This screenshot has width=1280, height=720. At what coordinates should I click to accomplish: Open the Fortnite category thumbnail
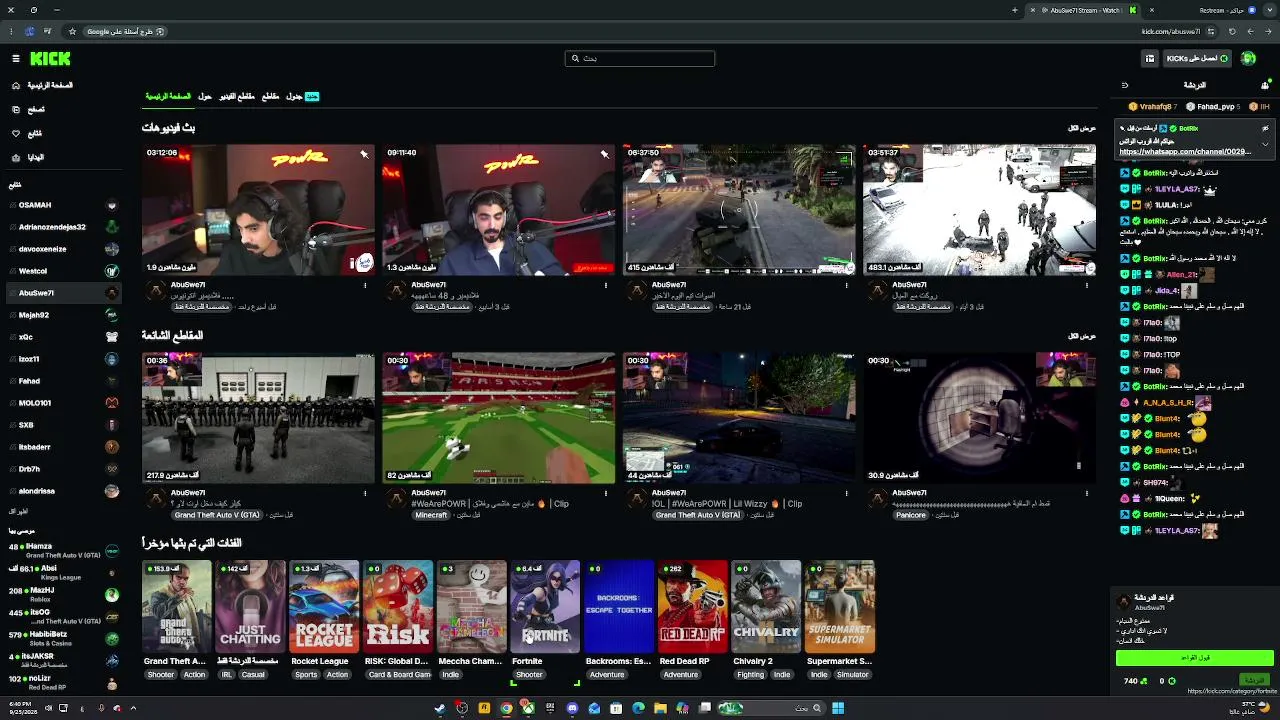click(545, 606)
